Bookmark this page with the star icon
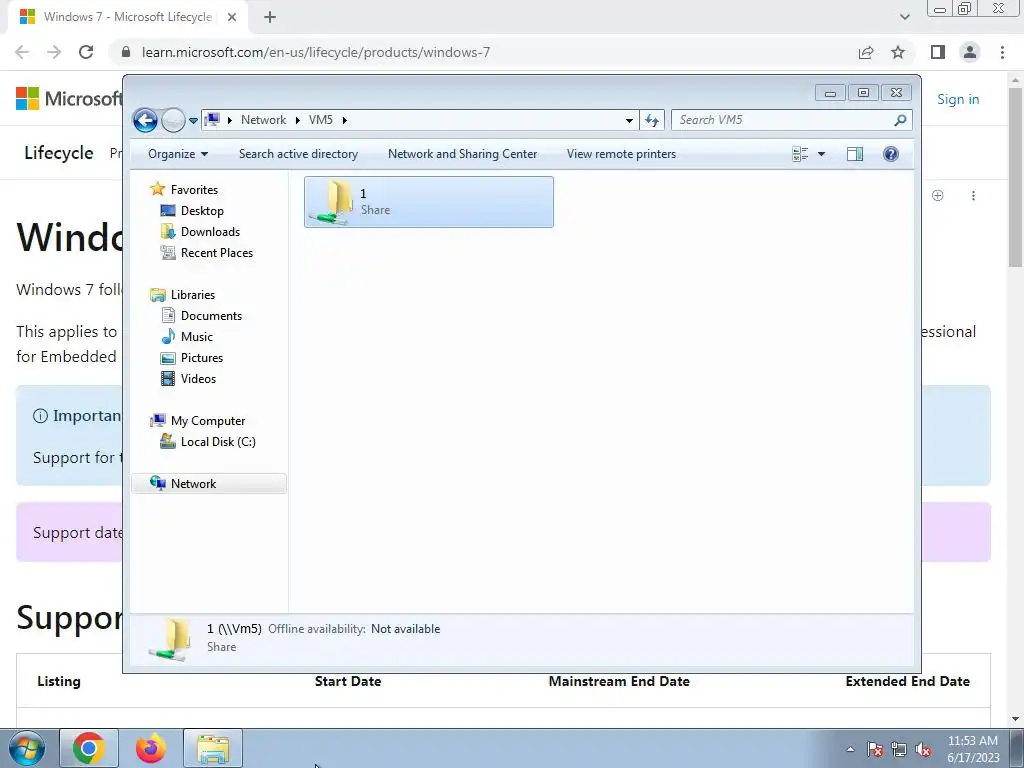1024x768 pixels. tap(898, 52)
